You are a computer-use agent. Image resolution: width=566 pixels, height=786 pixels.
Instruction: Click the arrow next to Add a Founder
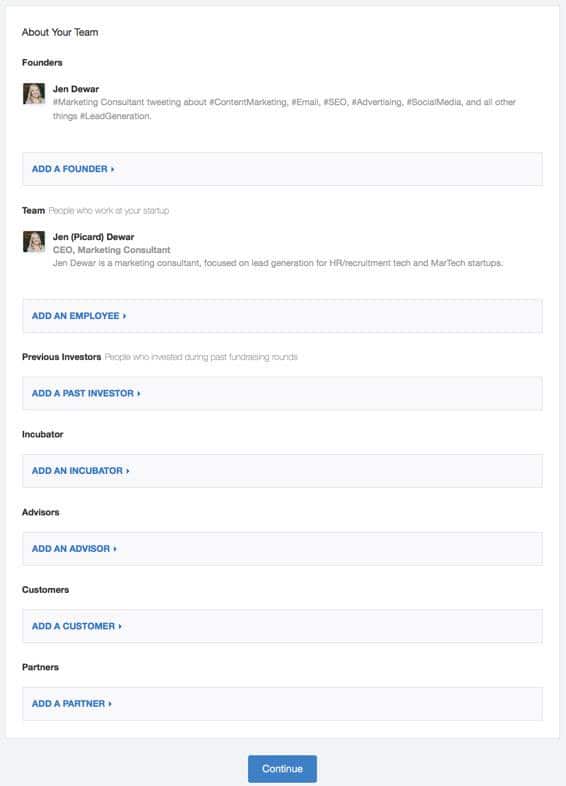click(112, 169)
